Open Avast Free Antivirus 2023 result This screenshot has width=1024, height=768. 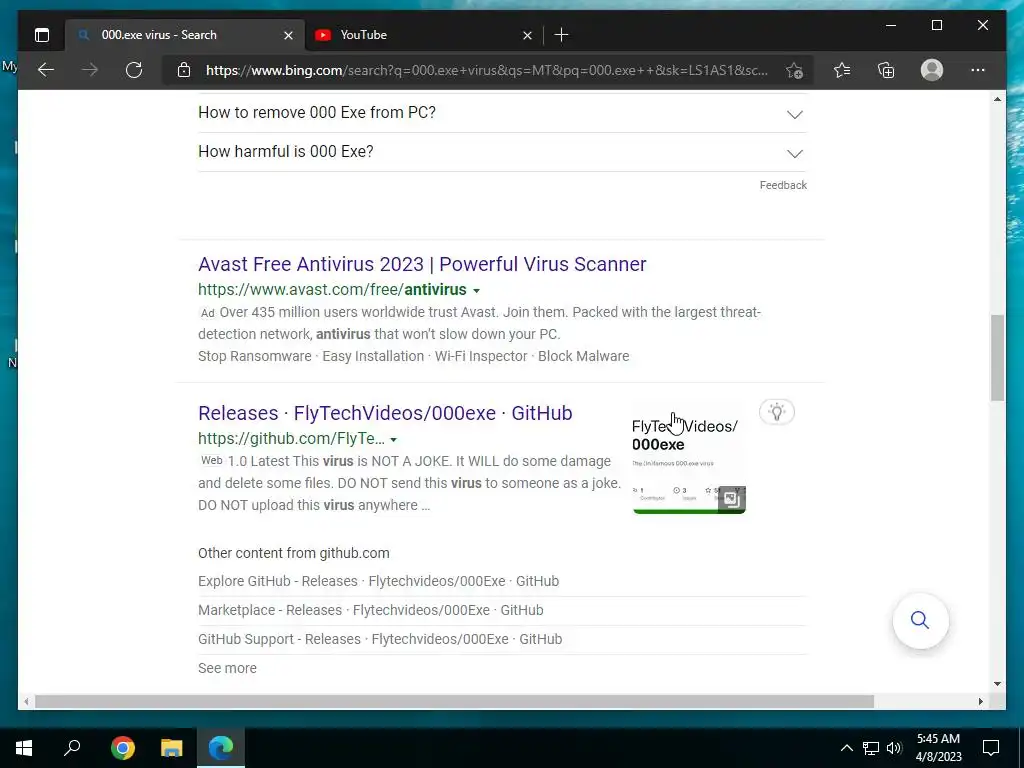pyautogui.click(x=422, y=264)
